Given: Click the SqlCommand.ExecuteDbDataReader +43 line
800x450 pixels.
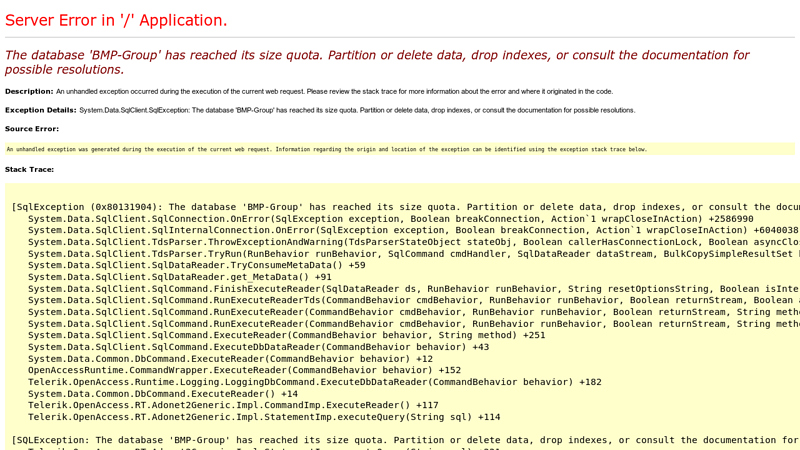Looking at the screenshot, I should point(258,347).
